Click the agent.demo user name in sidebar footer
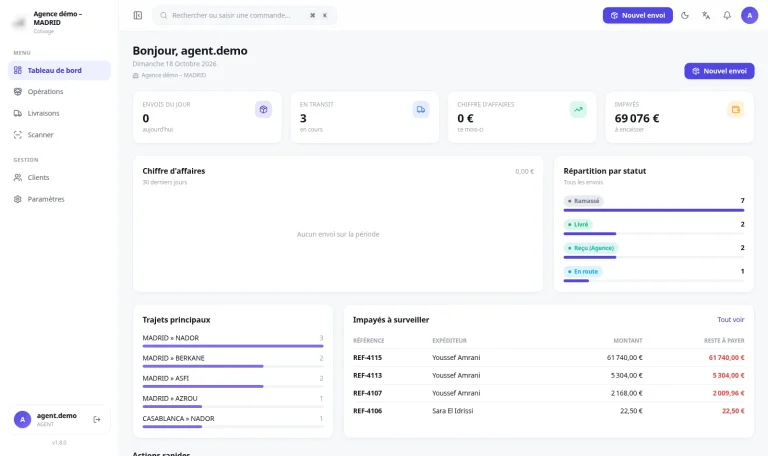This screenshot has width=768, height=456. point(57,415)
